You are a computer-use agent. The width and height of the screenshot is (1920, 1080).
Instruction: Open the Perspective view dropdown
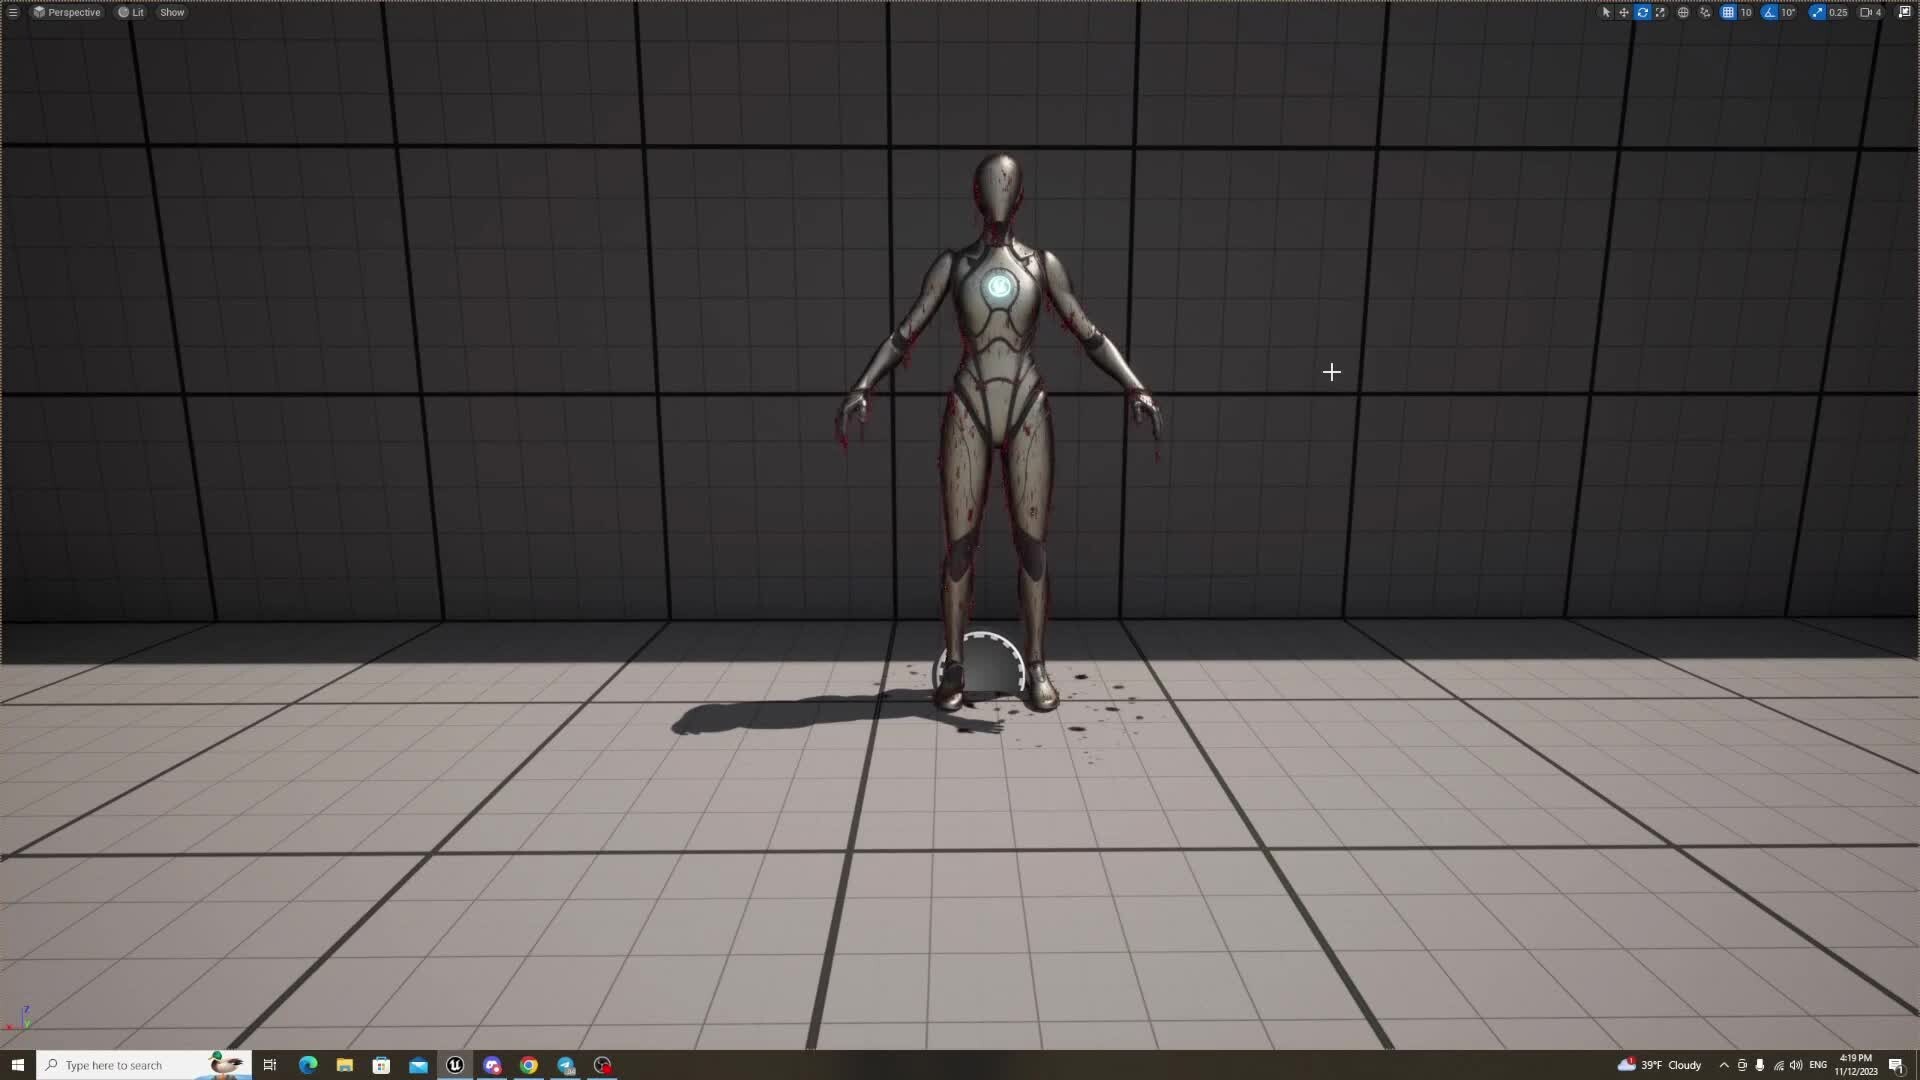(68, 12)
